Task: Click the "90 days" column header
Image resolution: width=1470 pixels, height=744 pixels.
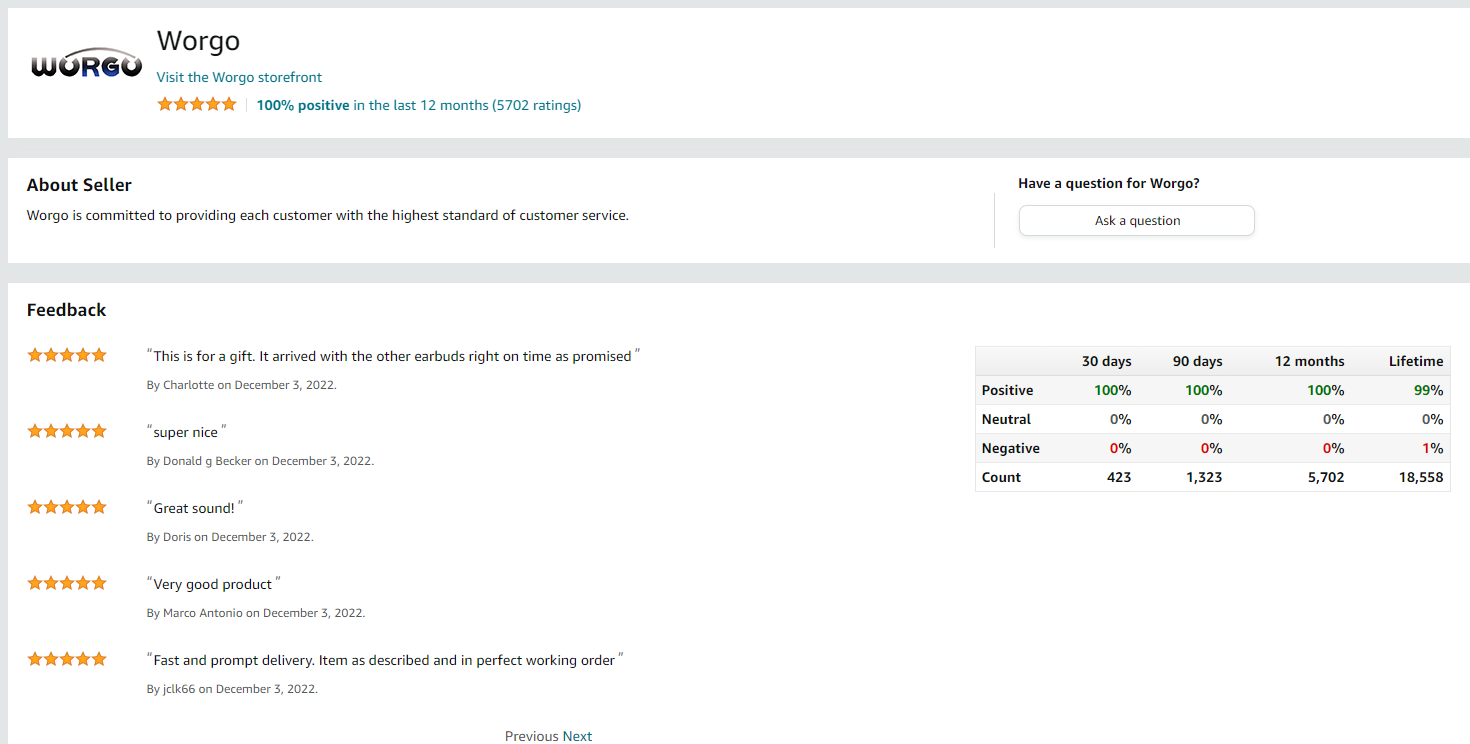Action: (x=1197, y=361)
